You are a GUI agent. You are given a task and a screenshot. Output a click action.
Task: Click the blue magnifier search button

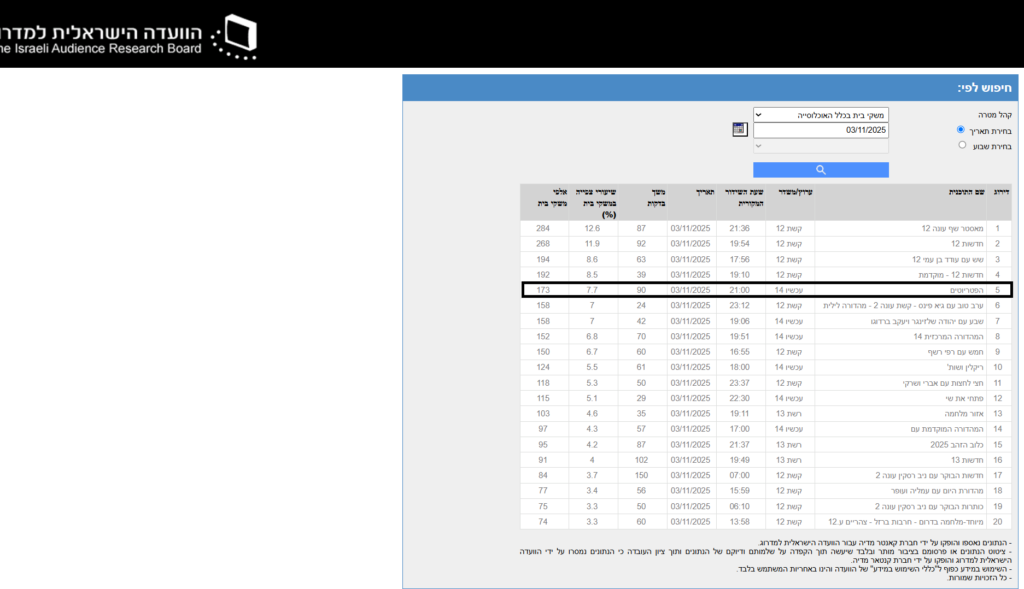point(821,170)
